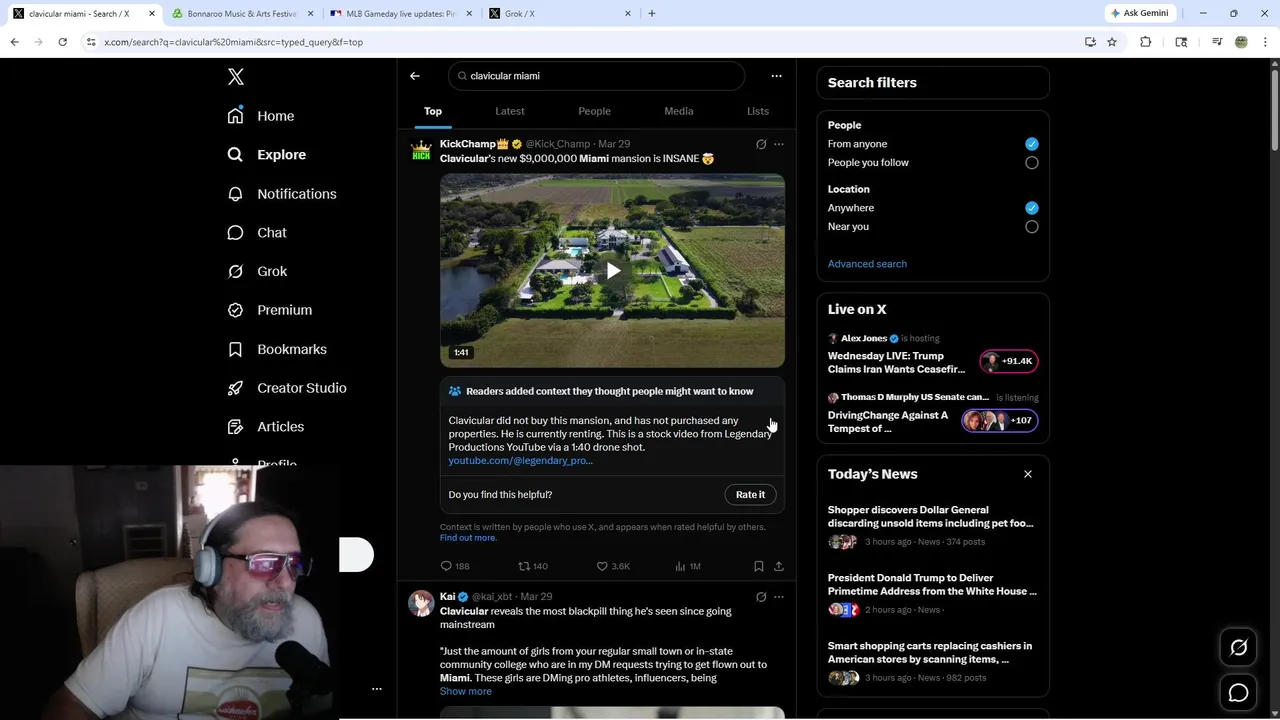Open Bookmarks in the sidebar
The height and width of the screenshot is (720, 1280).
pyautogui.click(x=277, y=349)
